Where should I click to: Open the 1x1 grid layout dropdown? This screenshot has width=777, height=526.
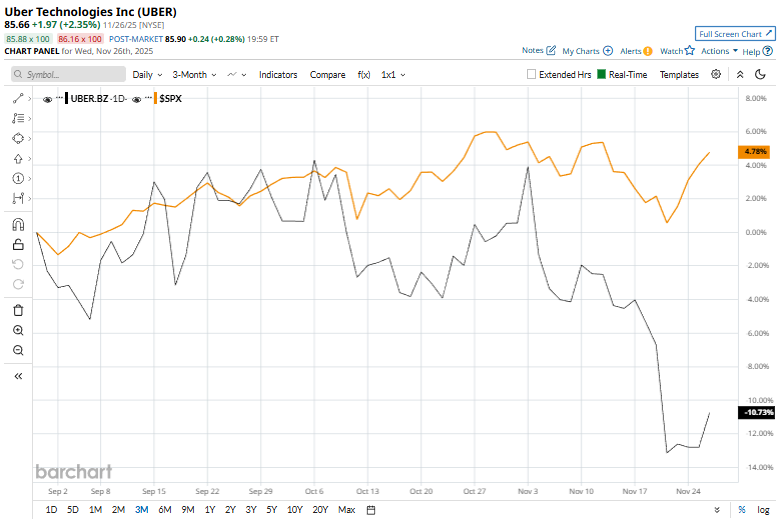[x=393, y=75]
